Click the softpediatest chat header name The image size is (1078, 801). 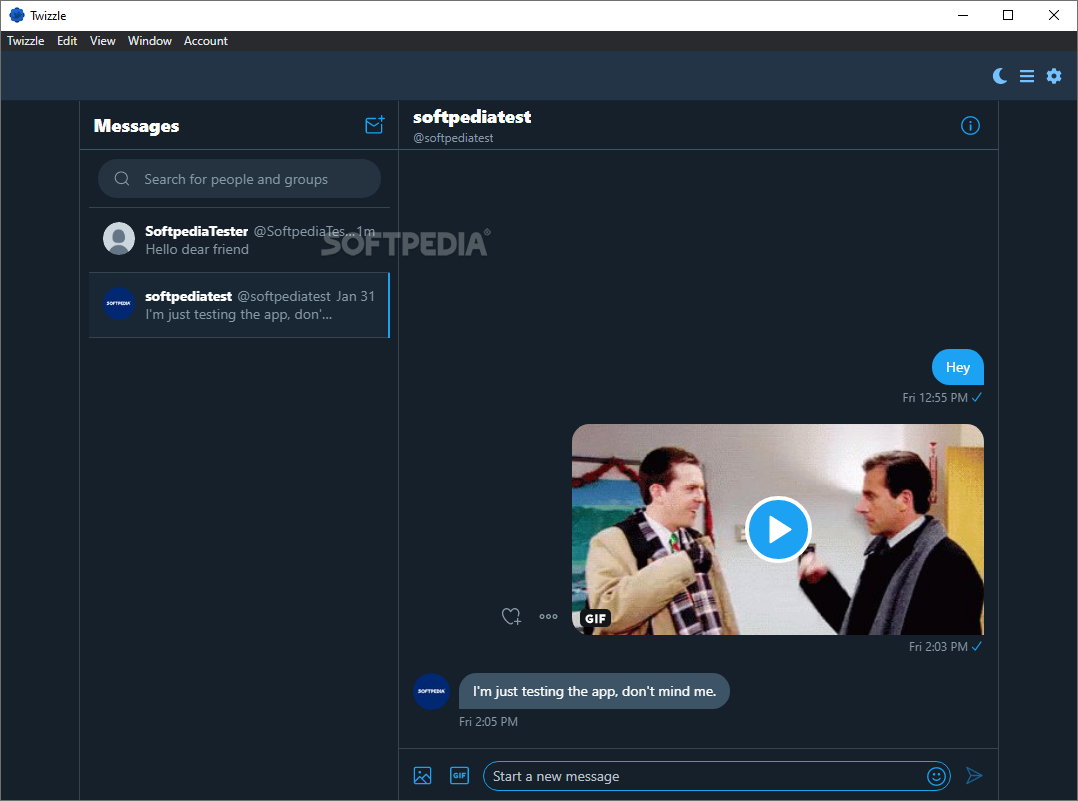pos(472,117)
